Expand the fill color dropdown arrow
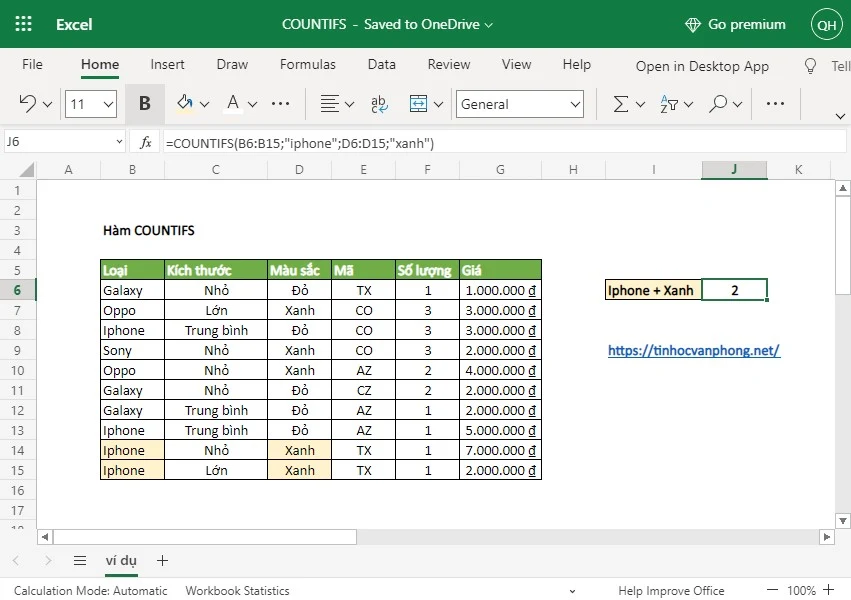 pyautogui.click(x=205, y=104)
